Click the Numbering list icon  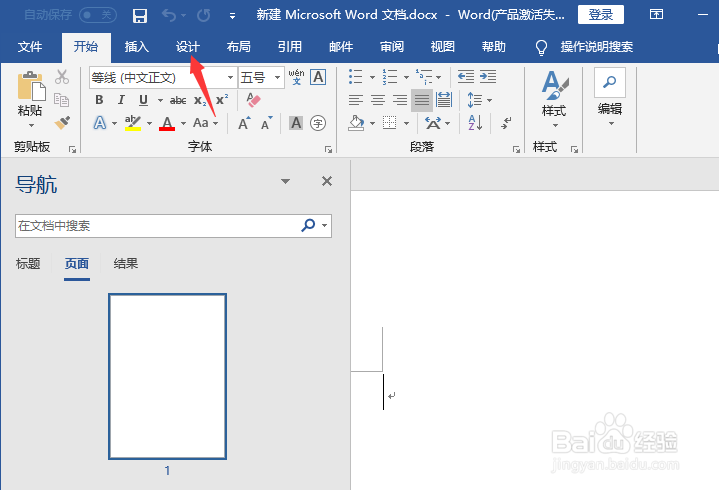pos(390,77)
